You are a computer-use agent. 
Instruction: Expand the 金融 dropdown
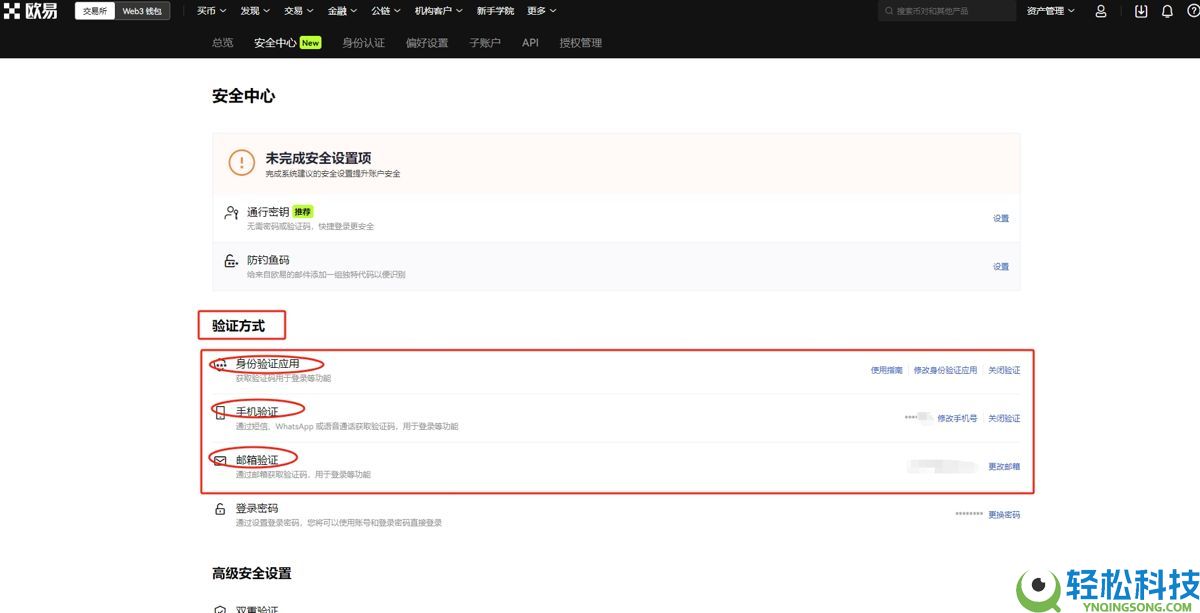(x=341, y=11)
